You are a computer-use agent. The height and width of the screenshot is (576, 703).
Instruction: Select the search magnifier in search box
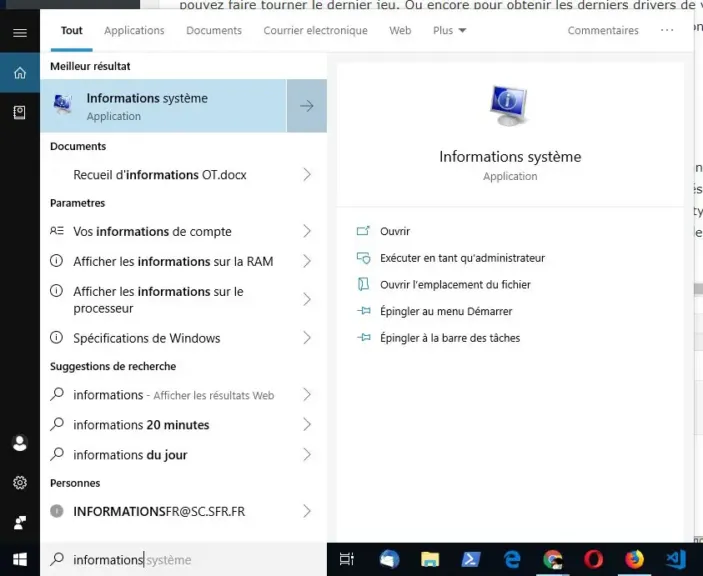pos(57,559)
